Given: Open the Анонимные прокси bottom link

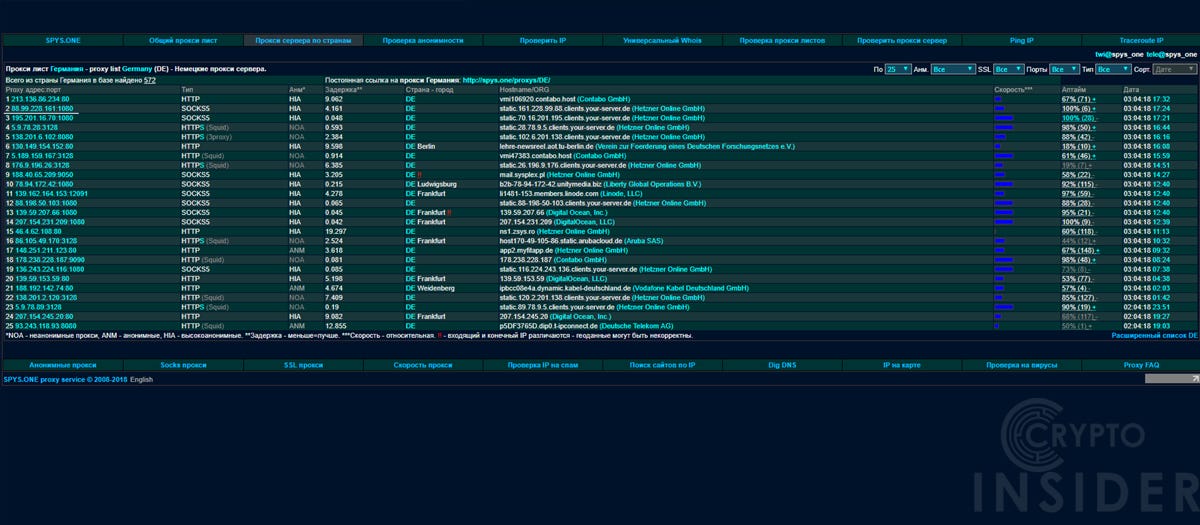Looking at the screenshot, I should (64, 365).
